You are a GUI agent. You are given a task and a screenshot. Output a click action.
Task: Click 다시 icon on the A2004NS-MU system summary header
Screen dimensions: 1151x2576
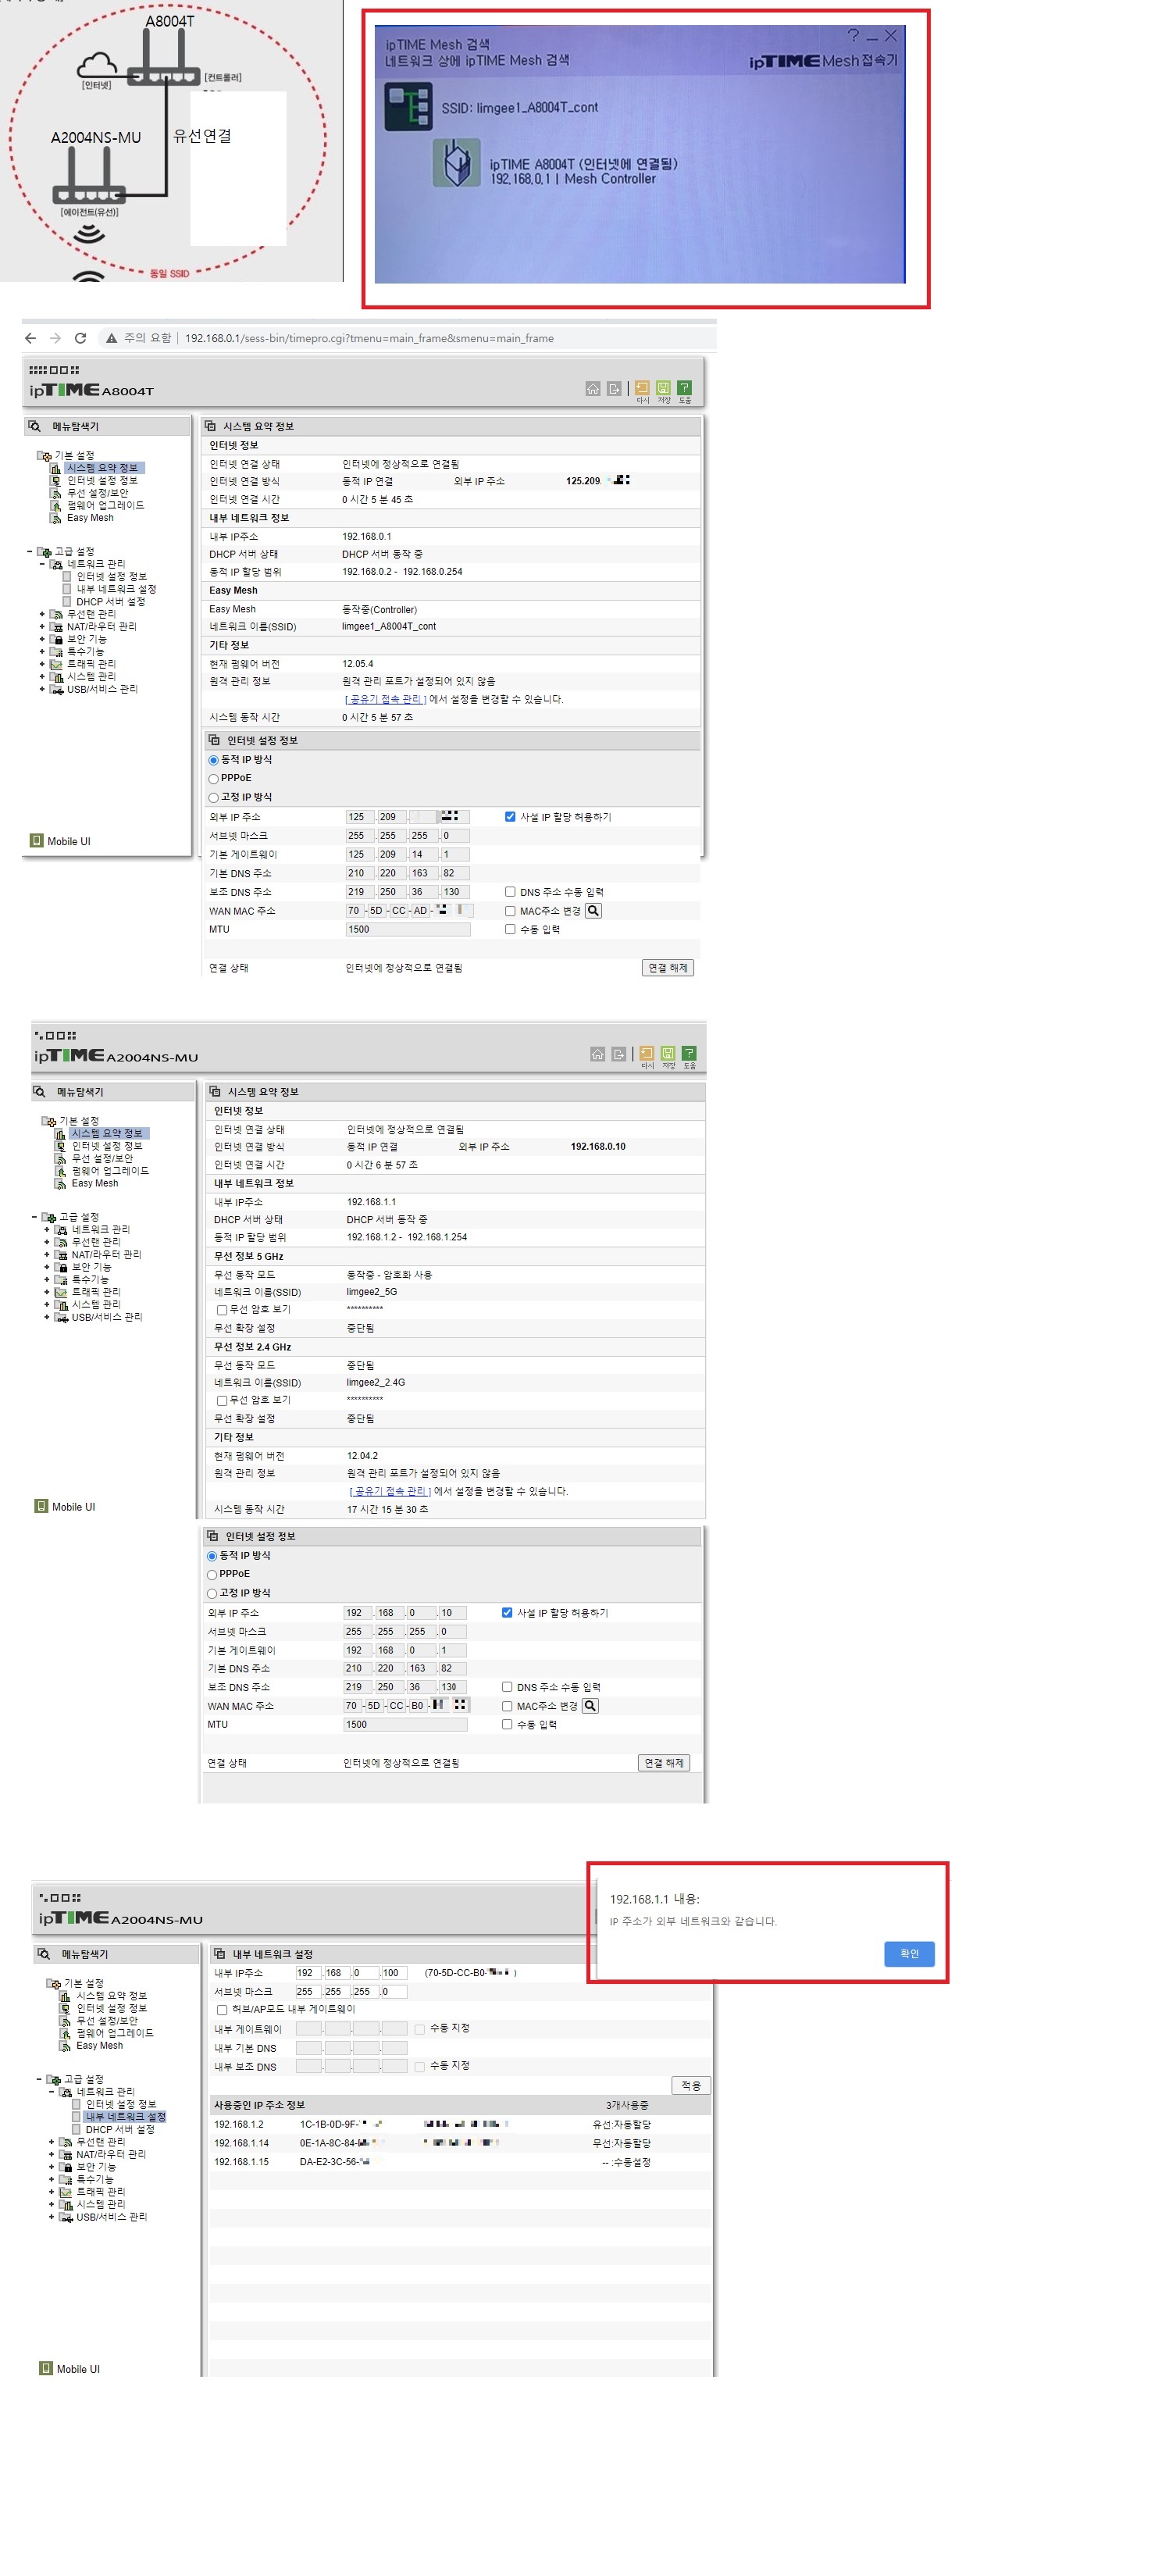(x=647, y=1052)
